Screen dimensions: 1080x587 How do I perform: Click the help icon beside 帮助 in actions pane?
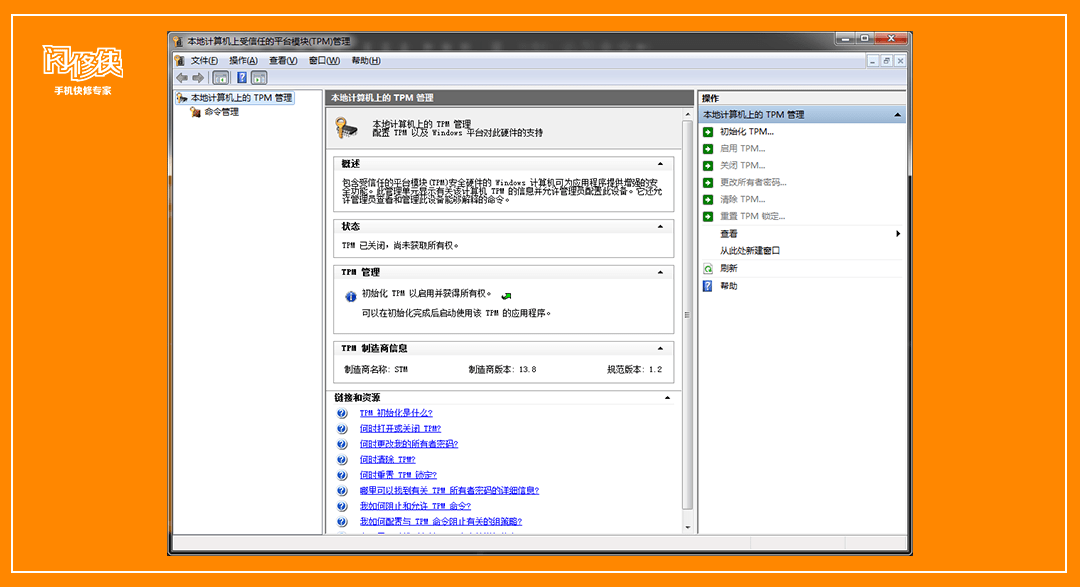click(x=708, y=286)
